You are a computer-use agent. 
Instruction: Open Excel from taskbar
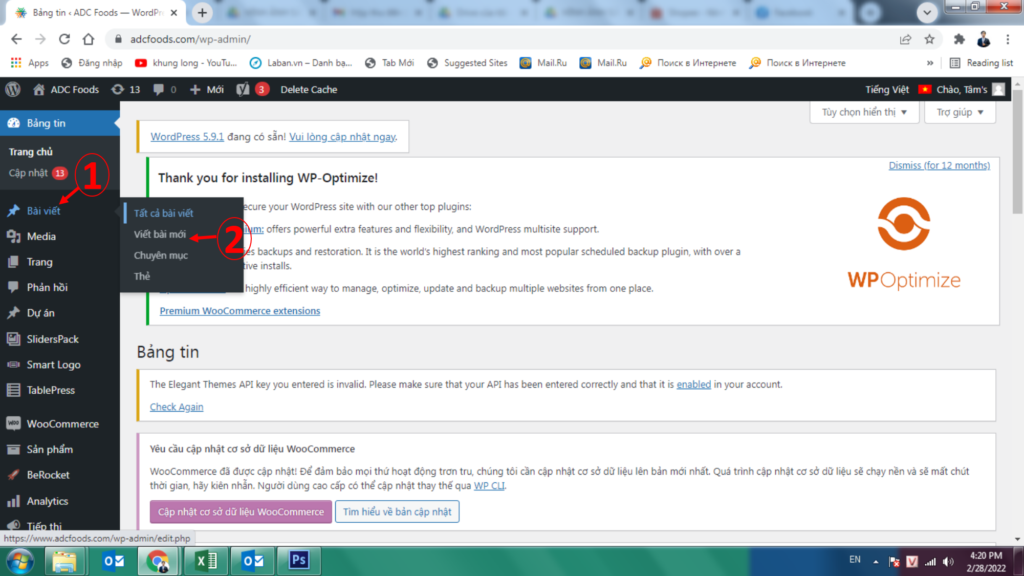click(x=206, y=561)
